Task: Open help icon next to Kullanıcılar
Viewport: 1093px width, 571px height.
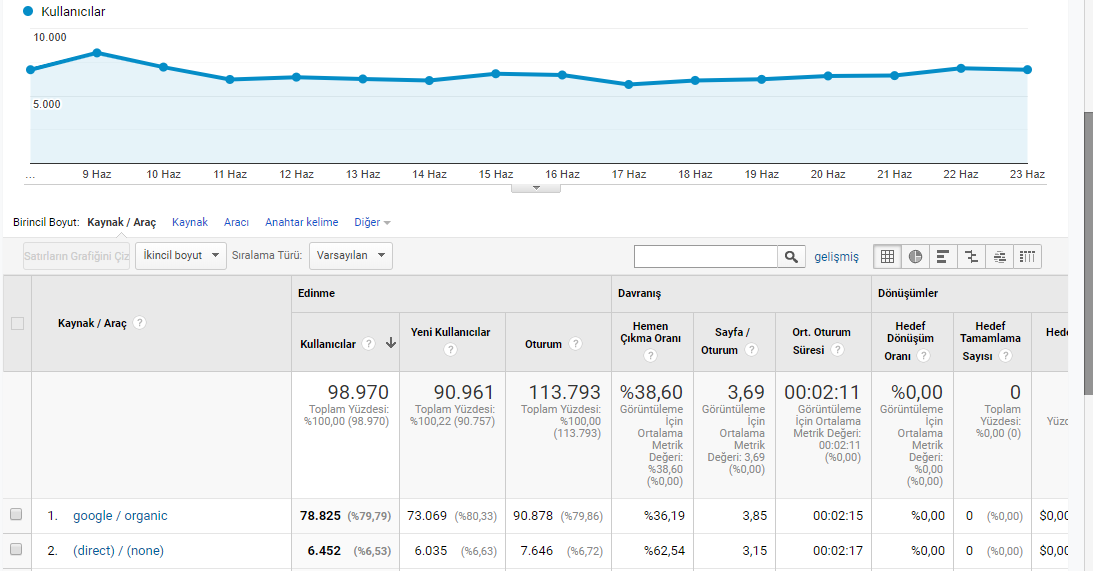Action: (369, 343)
